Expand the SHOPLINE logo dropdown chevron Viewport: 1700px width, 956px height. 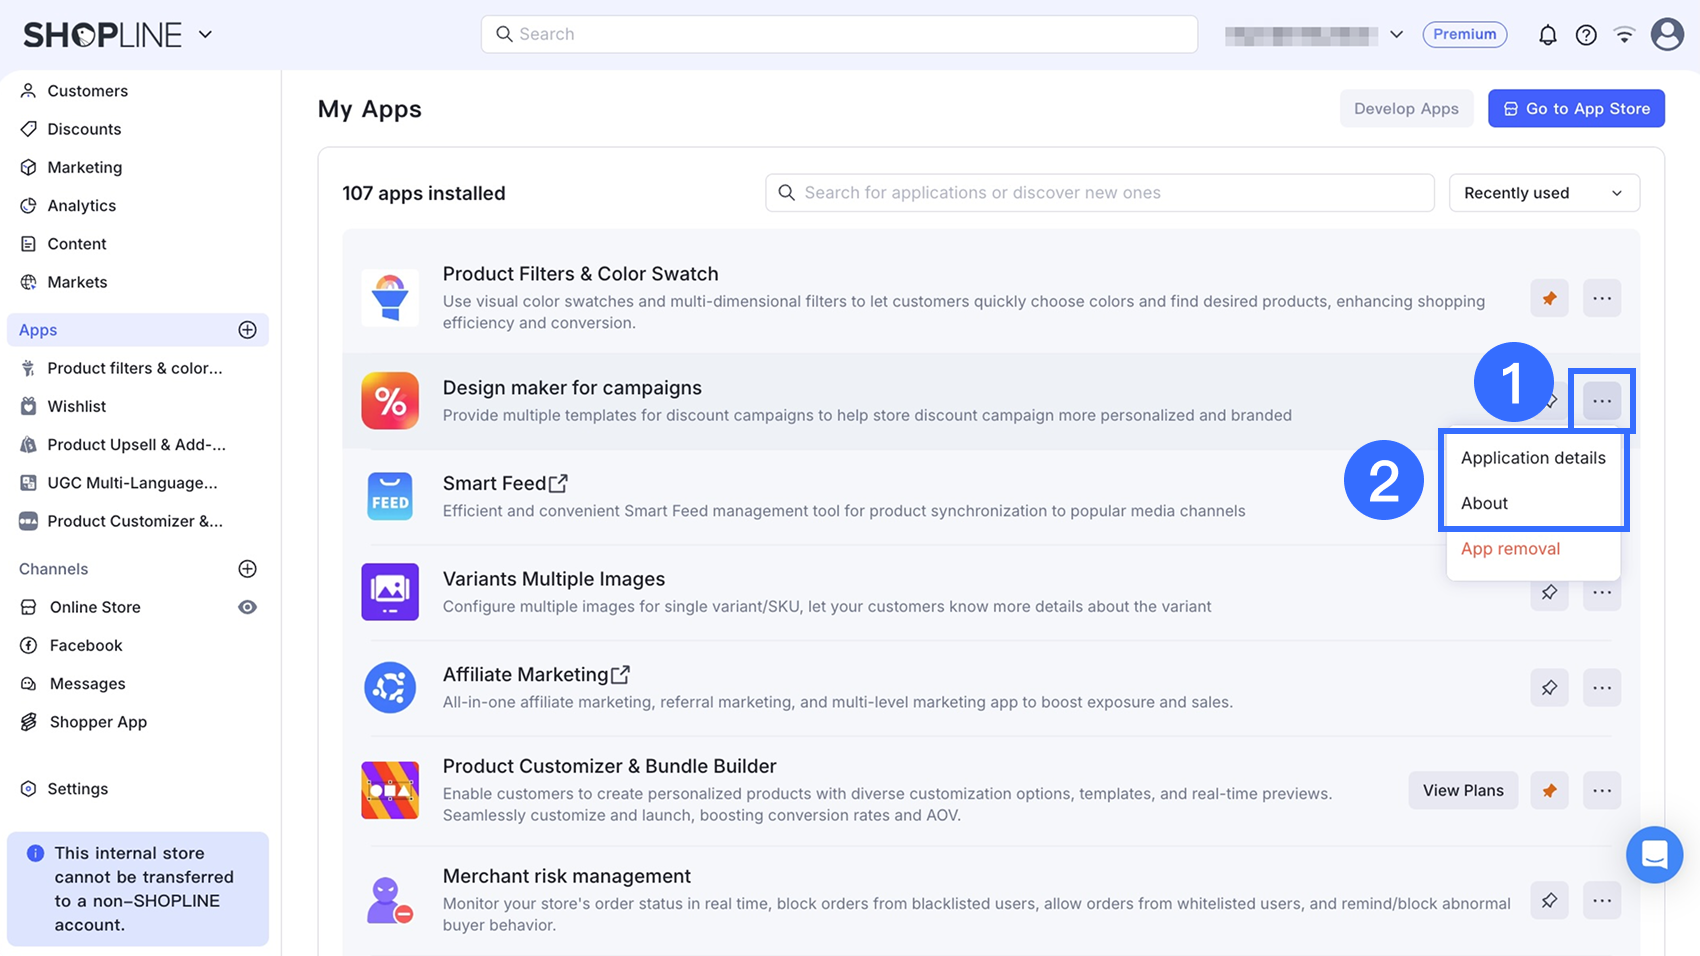tap(205, 35)
